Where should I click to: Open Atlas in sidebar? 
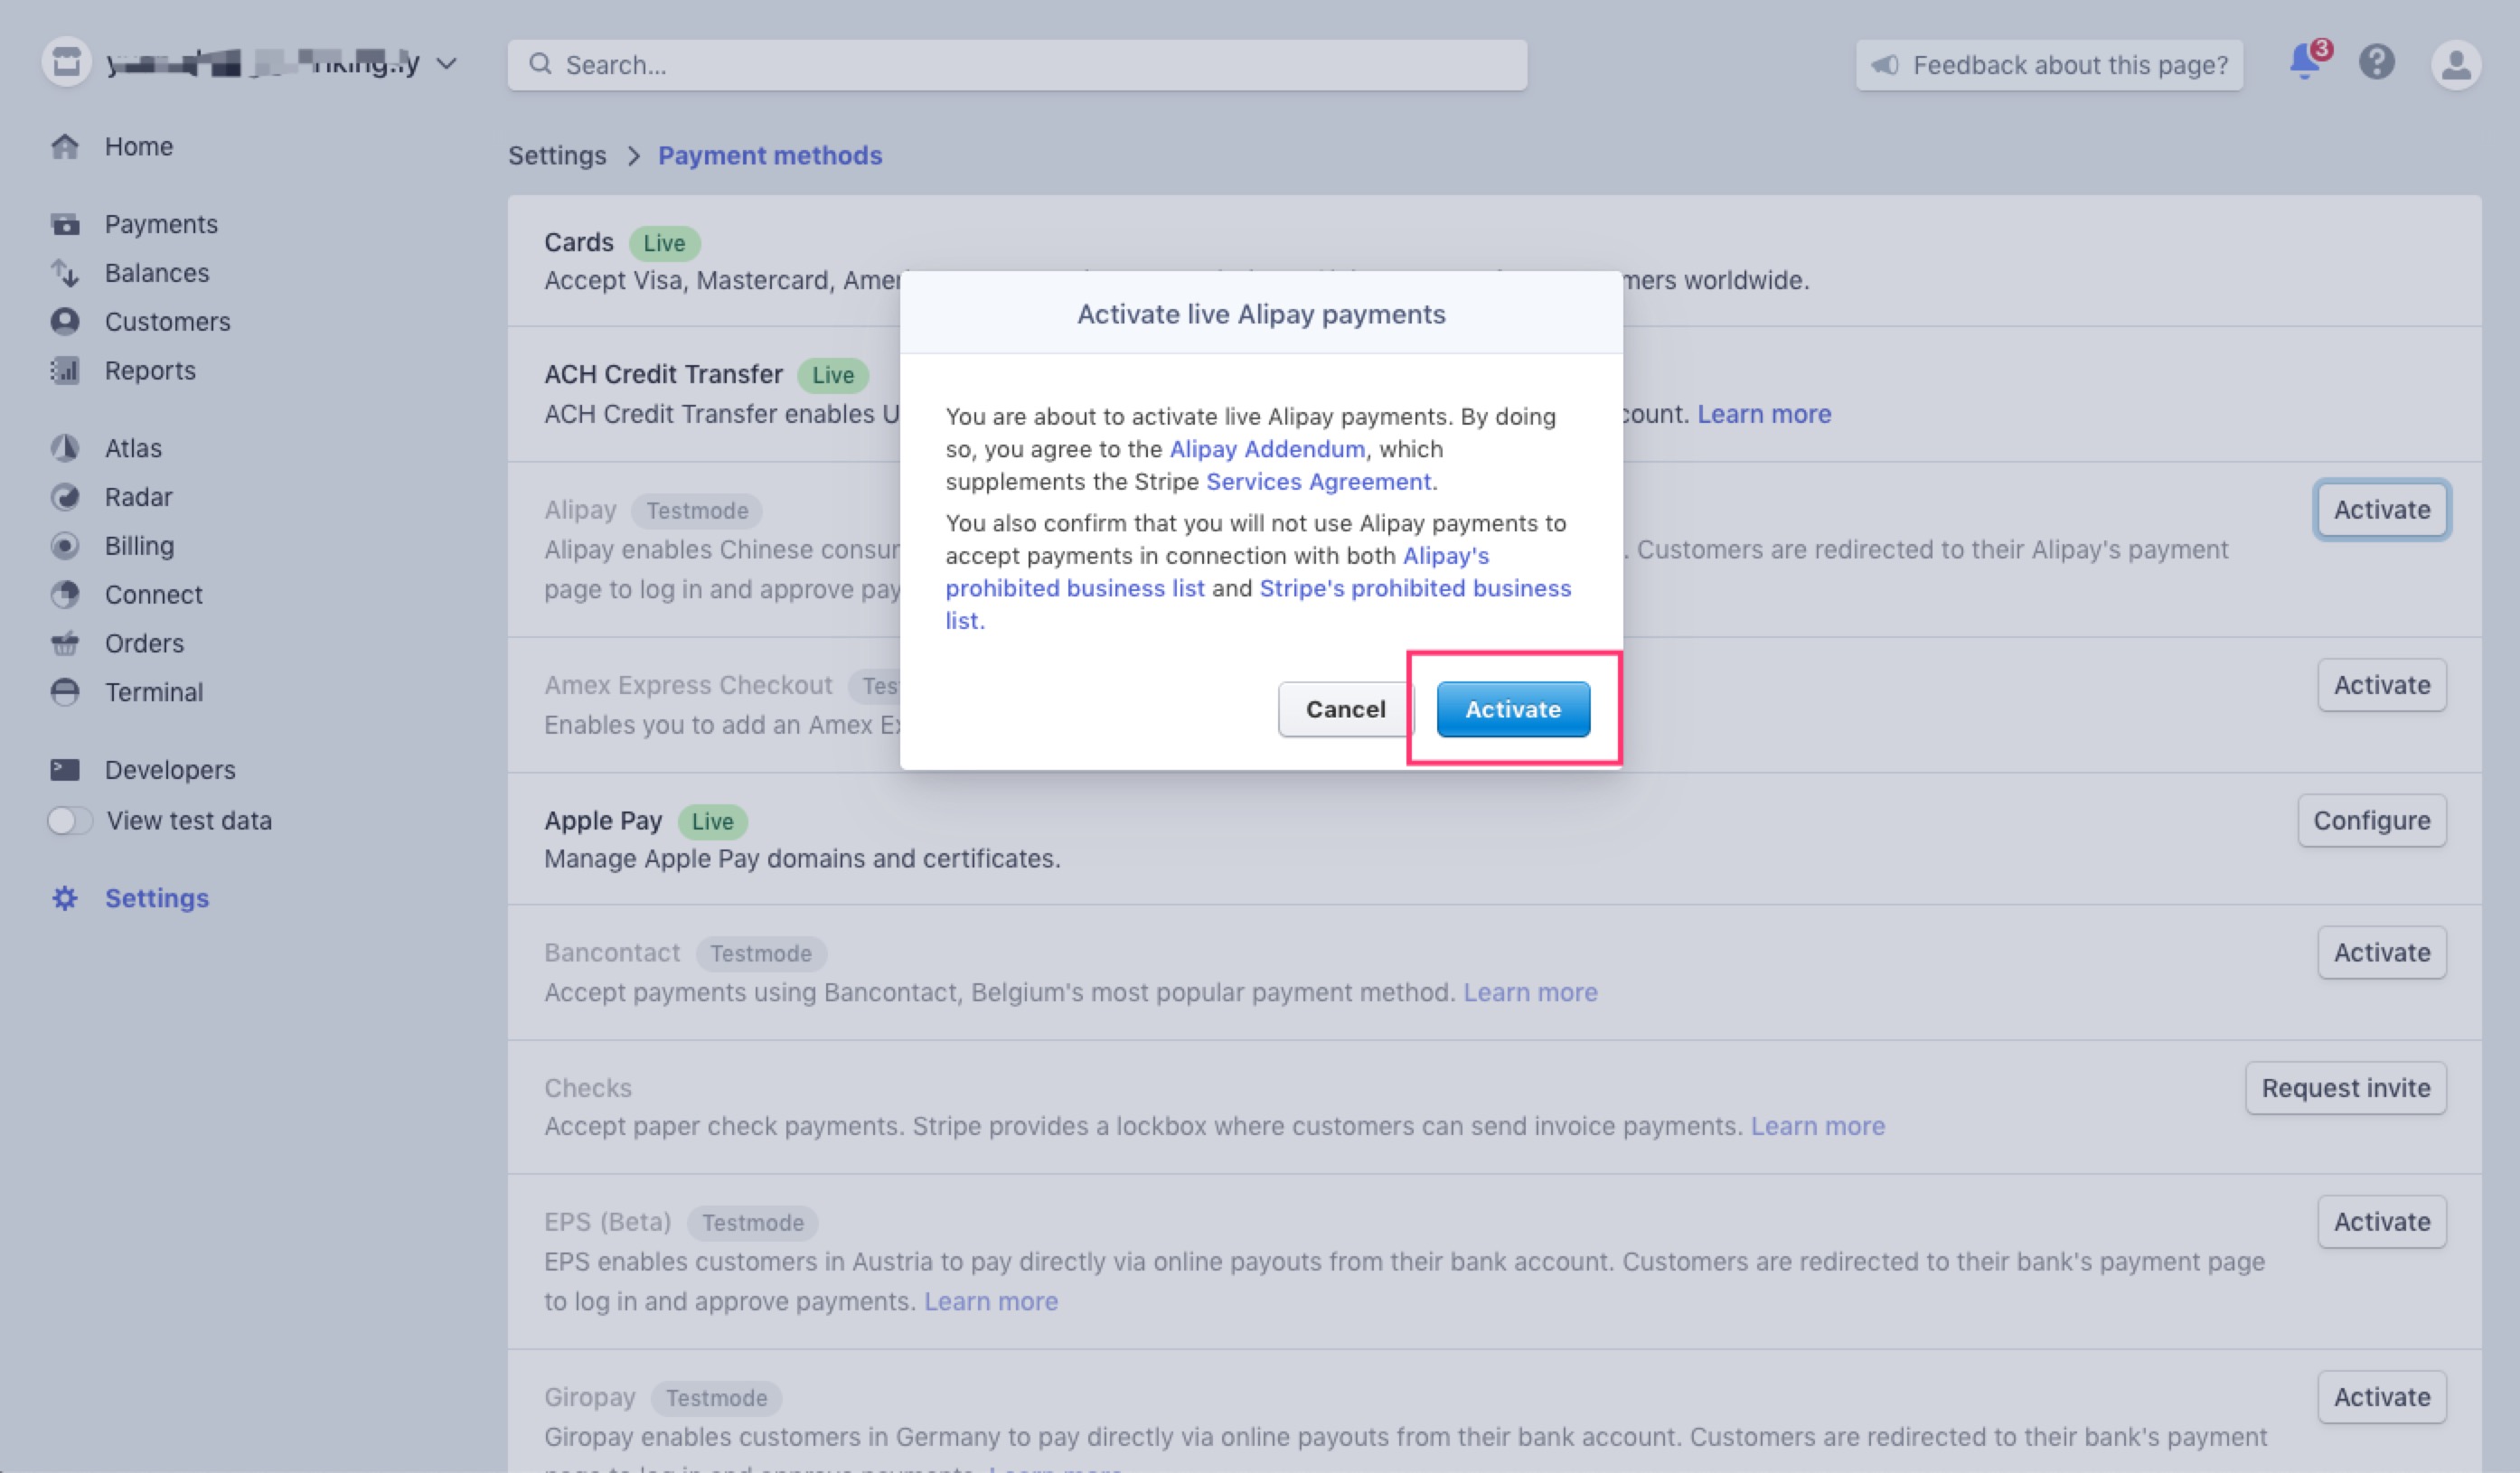133,448
